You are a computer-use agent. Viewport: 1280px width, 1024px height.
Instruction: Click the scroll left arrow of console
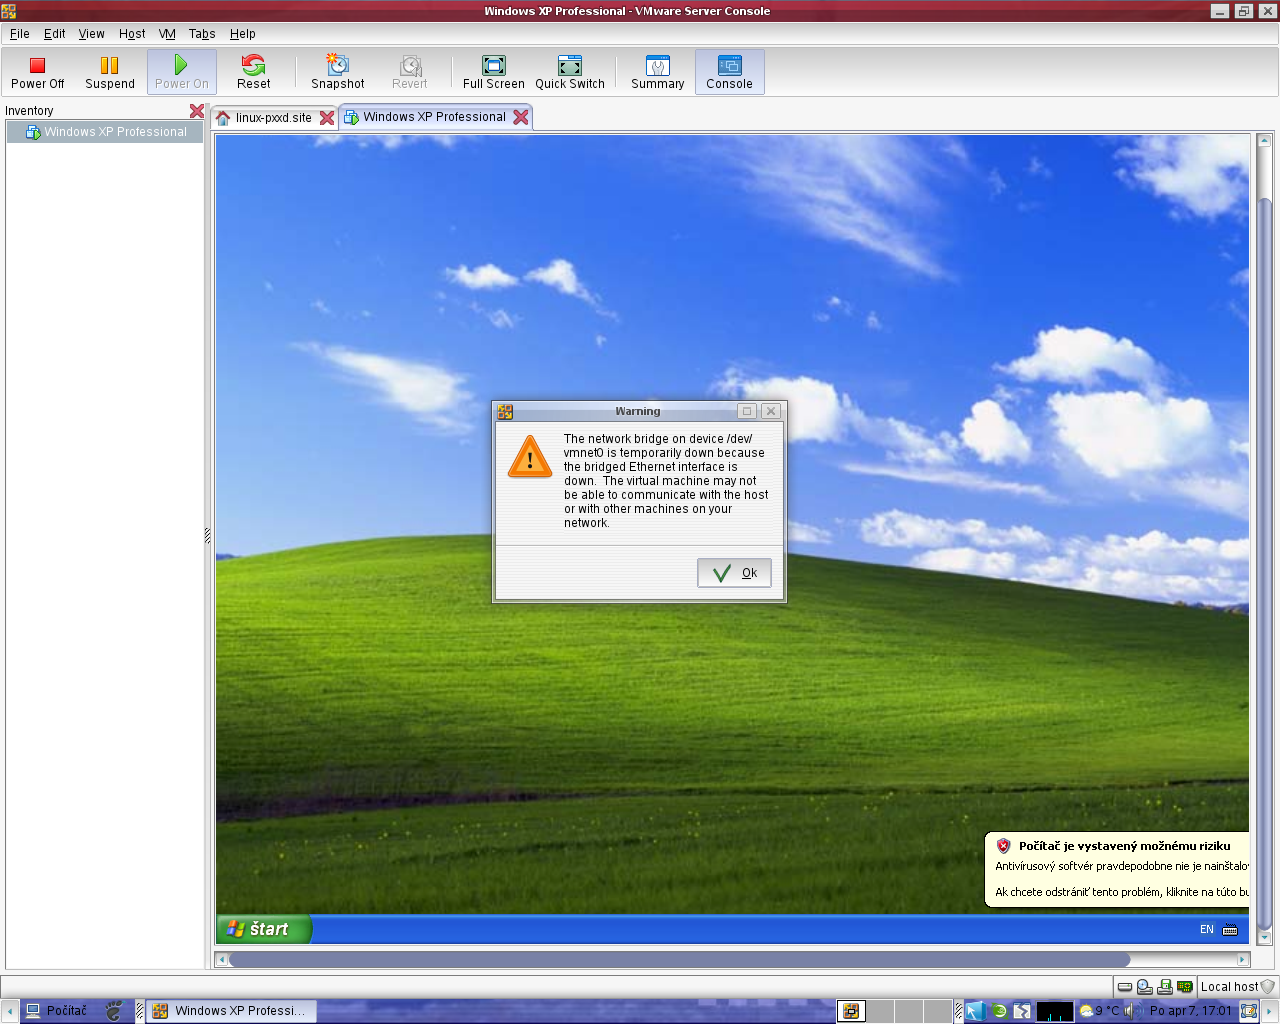click(x=222, y=959)
